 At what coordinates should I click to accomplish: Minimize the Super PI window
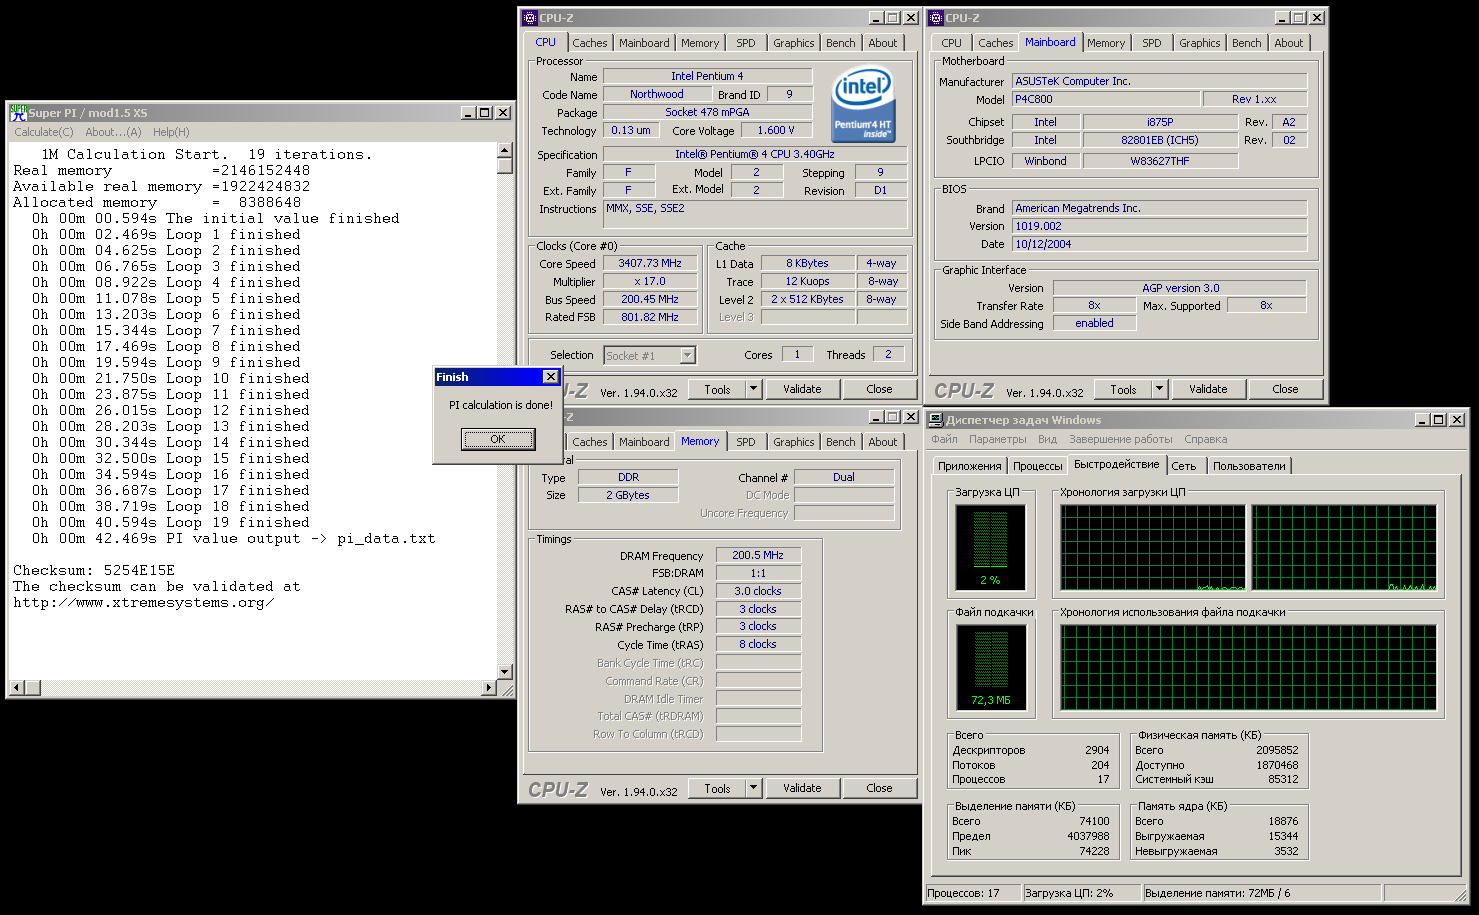[x=468, y=113]
